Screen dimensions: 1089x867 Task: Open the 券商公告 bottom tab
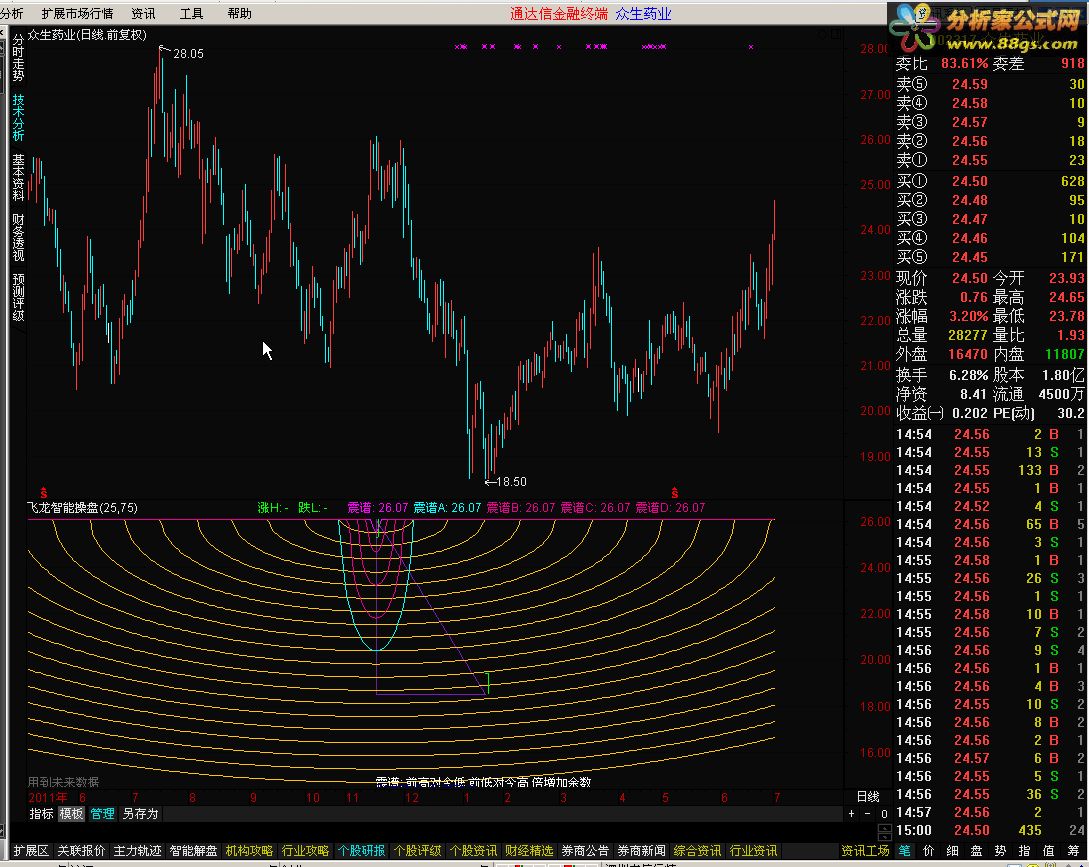coord(585,851)
